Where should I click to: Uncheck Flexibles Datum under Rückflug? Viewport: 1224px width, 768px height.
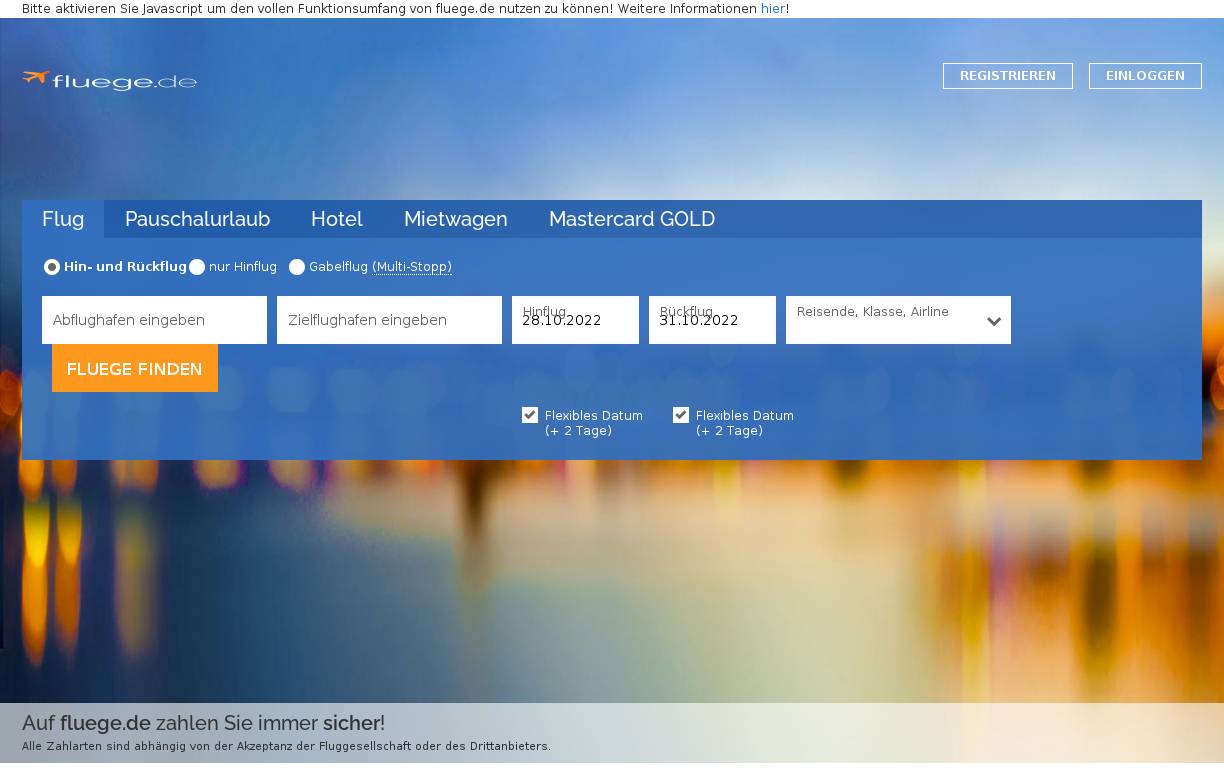pyautogui.click(x=681, y=415)
